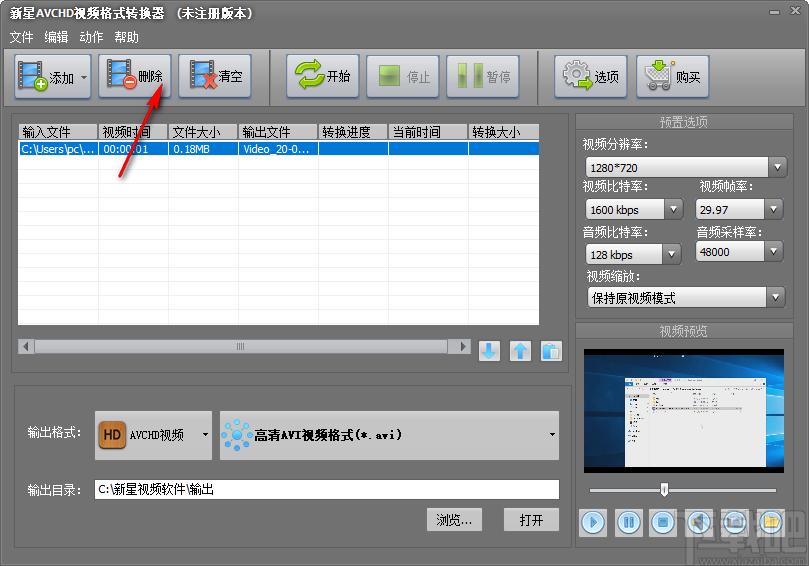Click the Purchase (购买) cart button
The image size is (809, 566).
(x=673, y=76)
